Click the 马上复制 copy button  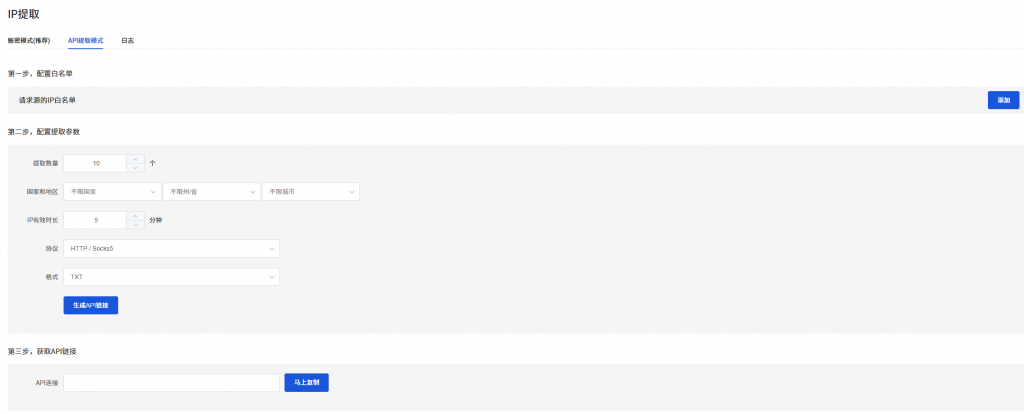pyautogui.click(x=306, y=382)
